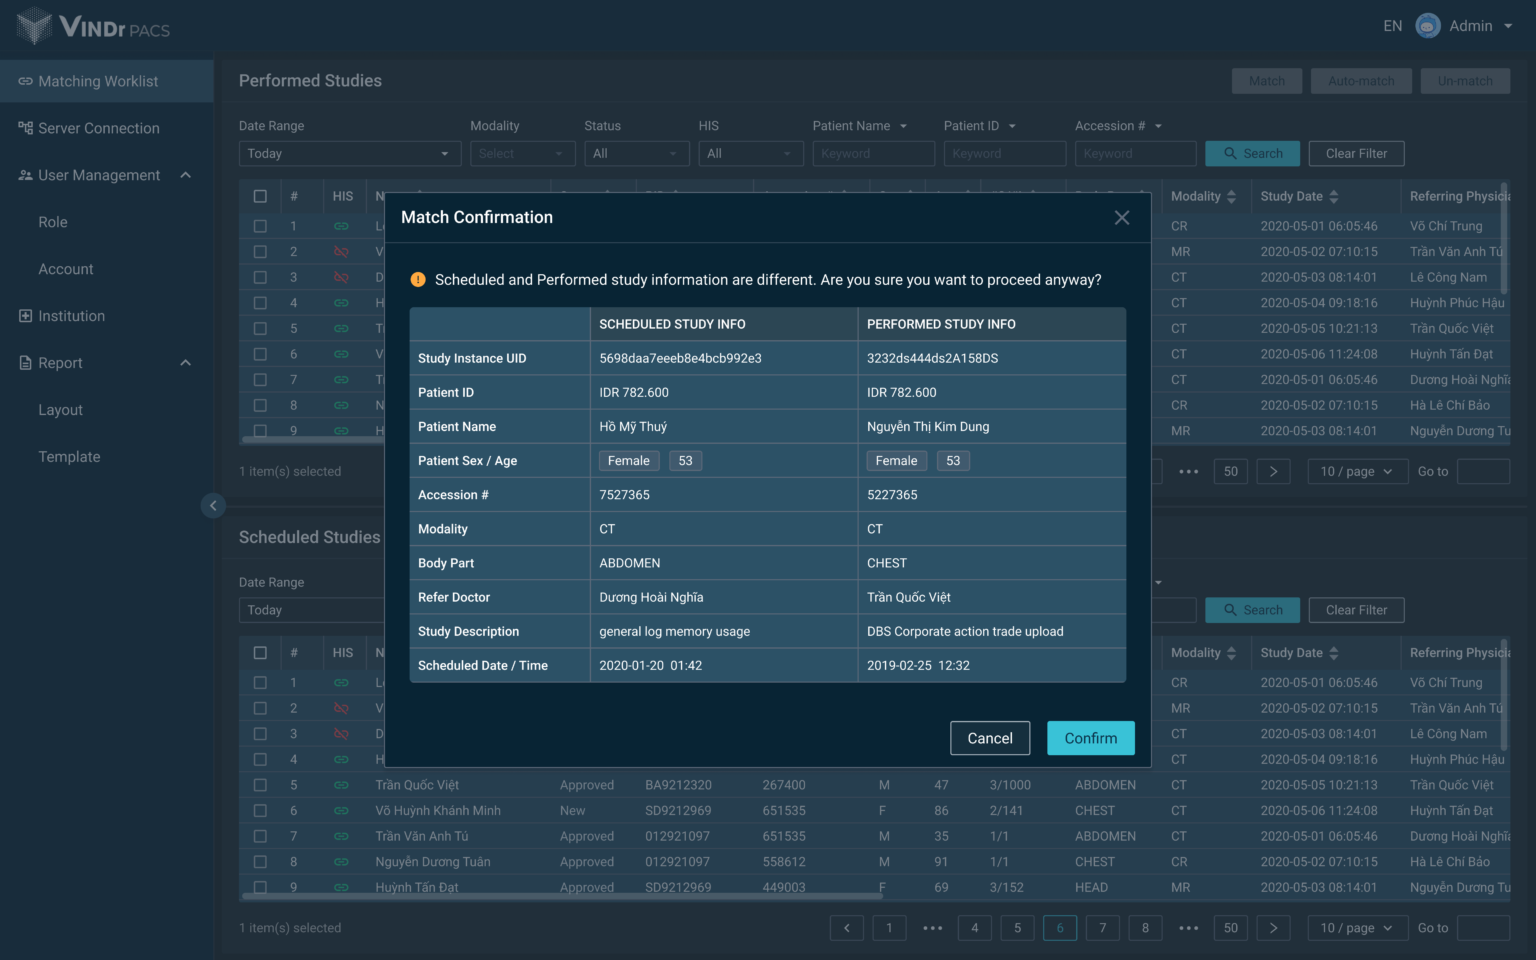Open the Date Range Today dropdown
The height and width of the screenshot is (960, 1536).
(x=349, y=154)
